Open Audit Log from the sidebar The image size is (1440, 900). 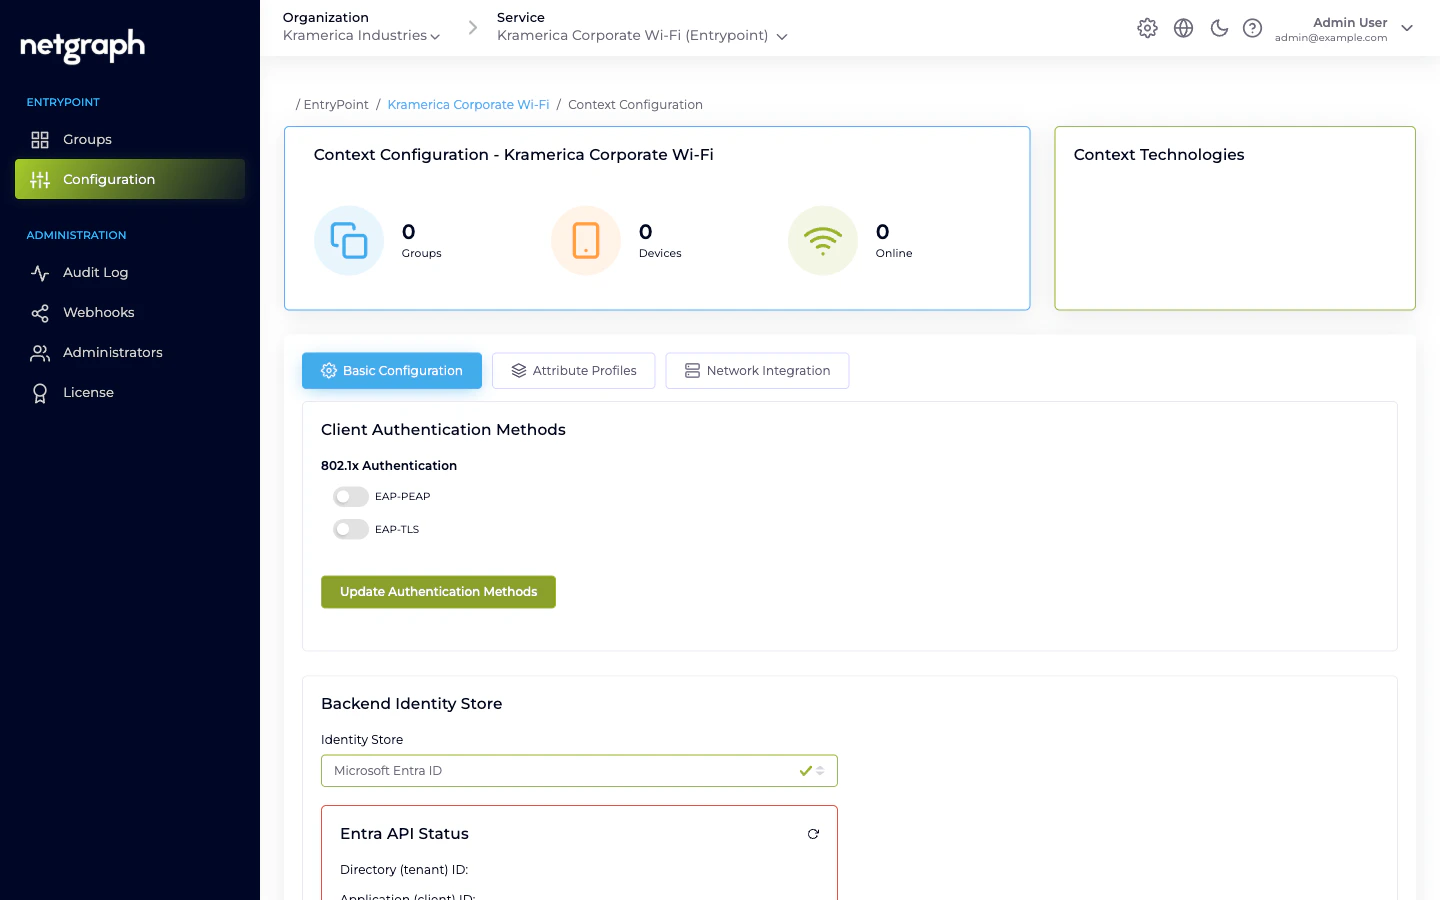click(95, 272)
